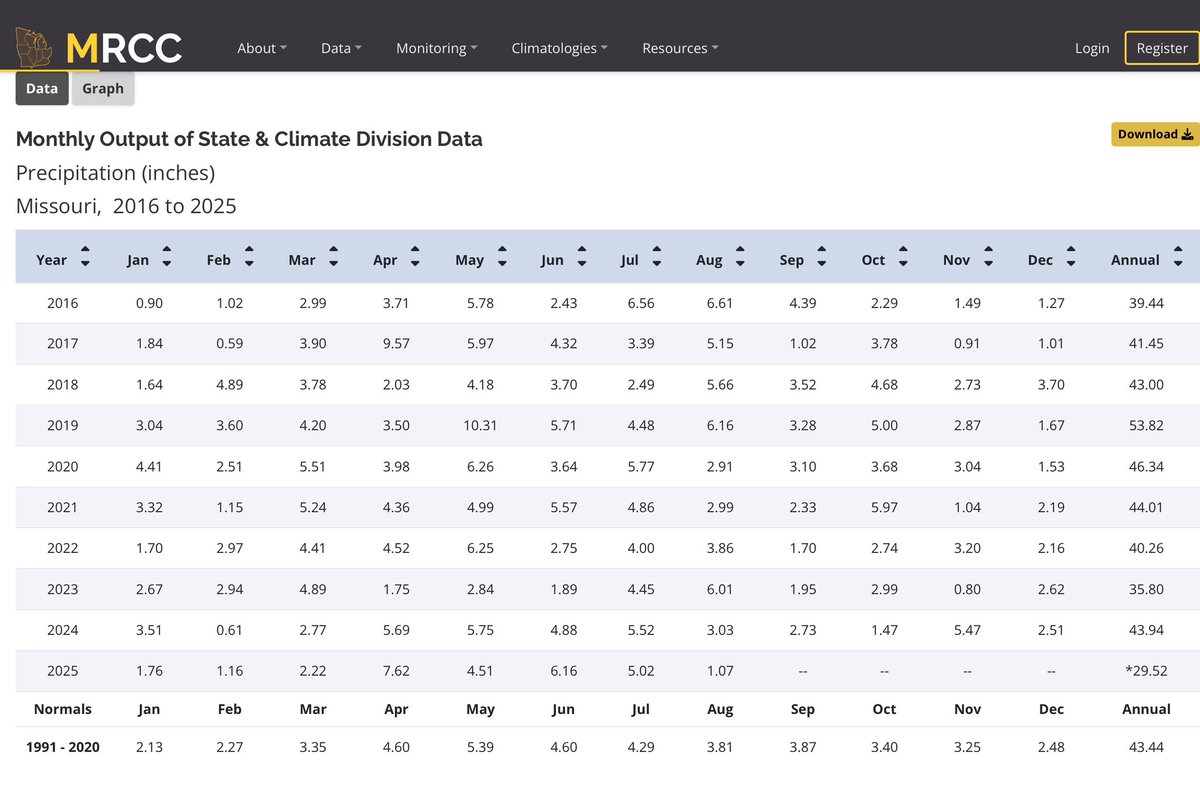Sort table by Mar column arrows
Screen dimensions: 1200x786
pyautogui.click(x=334, y=256)
